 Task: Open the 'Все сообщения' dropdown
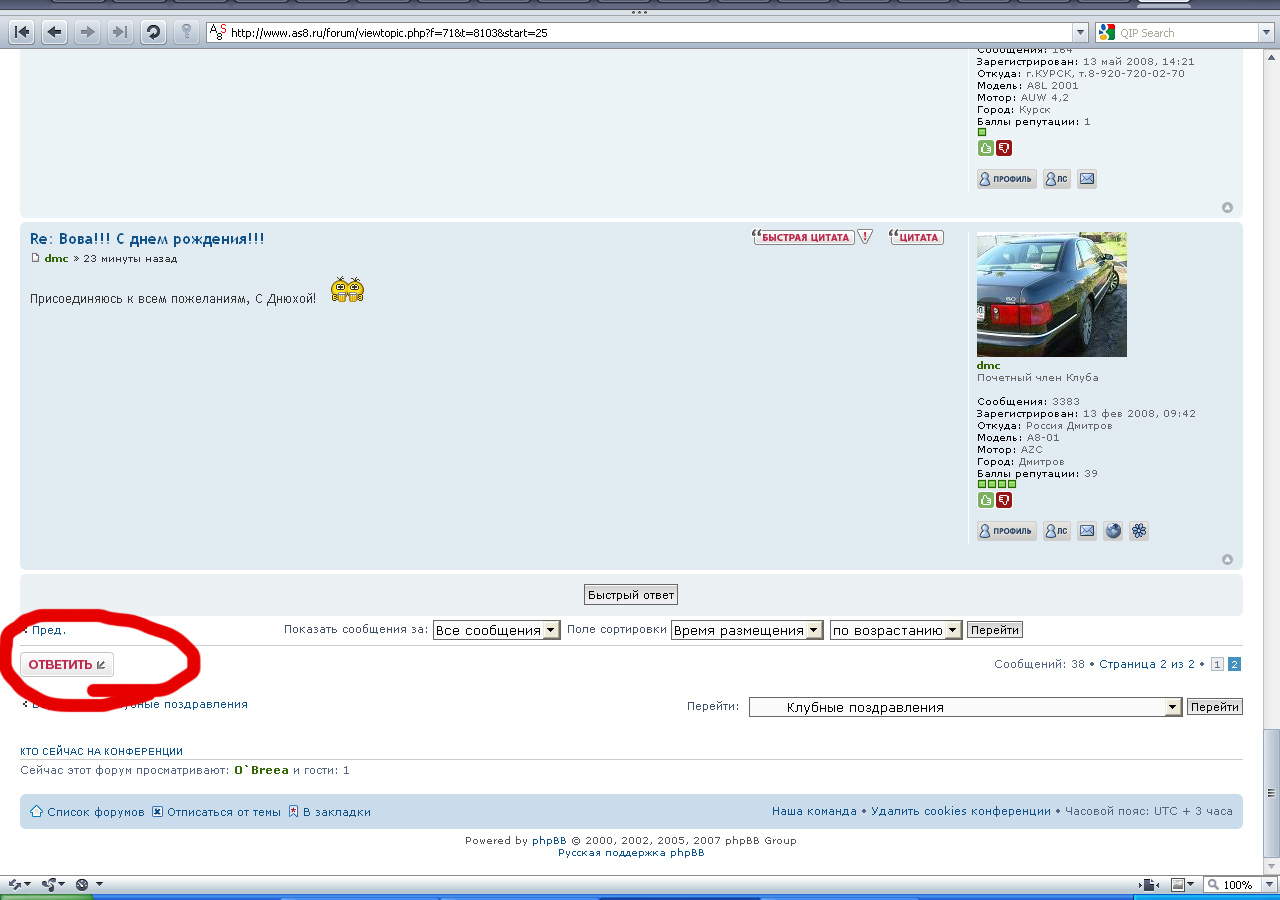pos(496,630)
